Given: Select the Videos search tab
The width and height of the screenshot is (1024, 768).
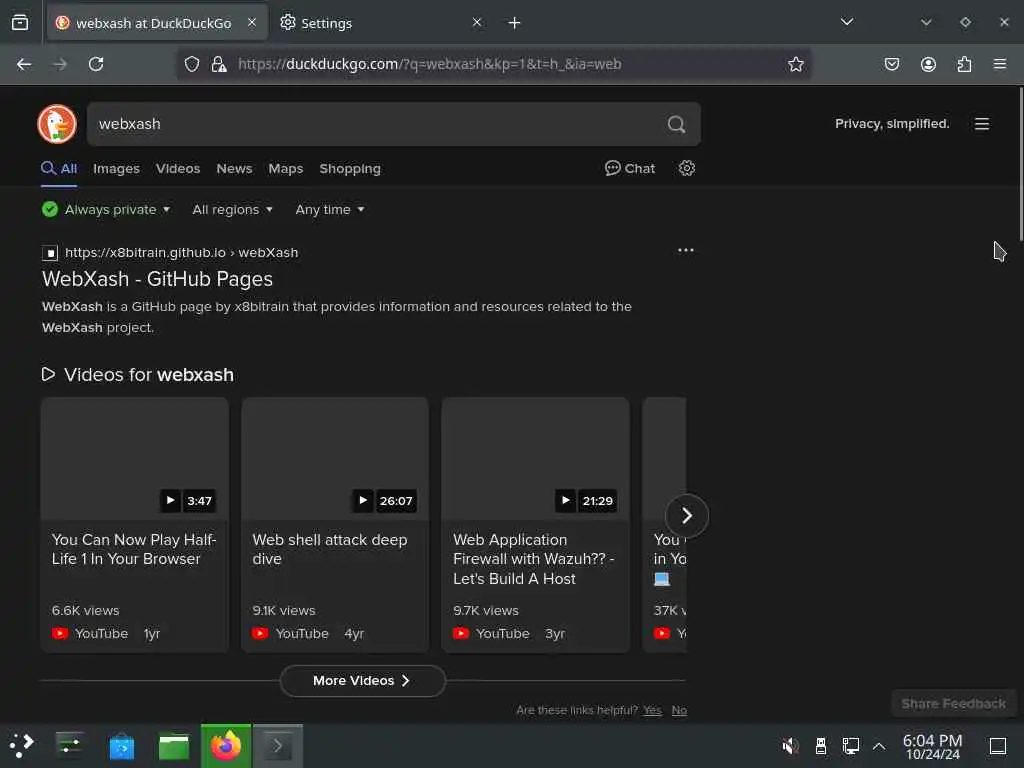Looking at the screenshot, I should [178, 168].
